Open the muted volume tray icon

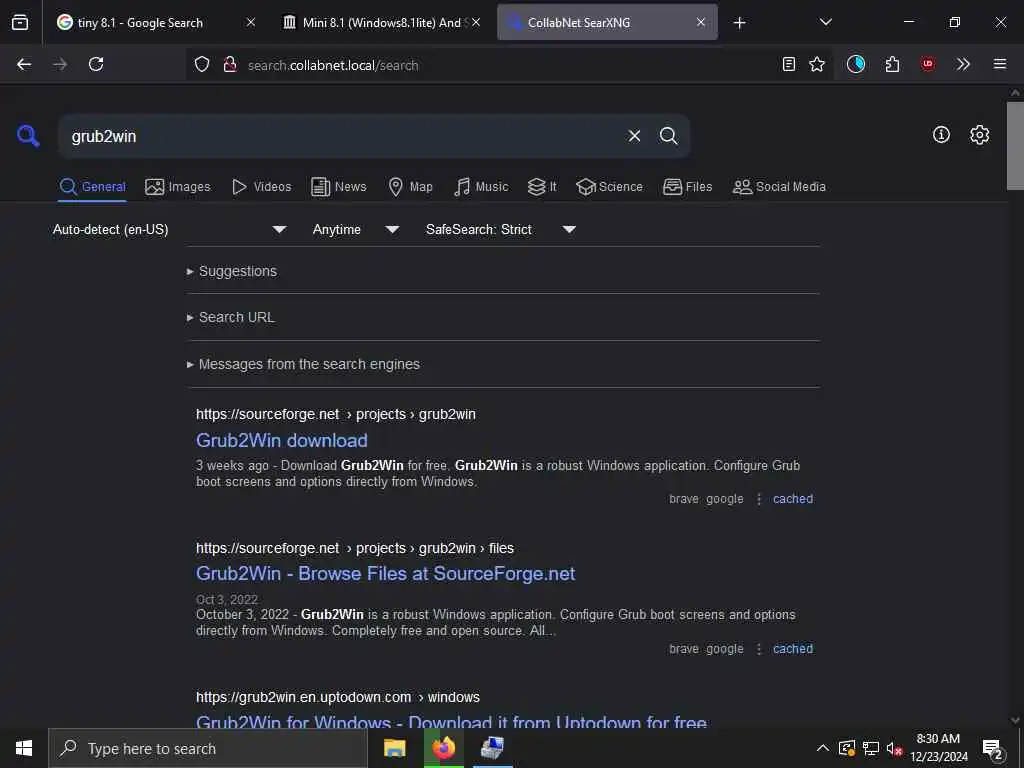894,748
